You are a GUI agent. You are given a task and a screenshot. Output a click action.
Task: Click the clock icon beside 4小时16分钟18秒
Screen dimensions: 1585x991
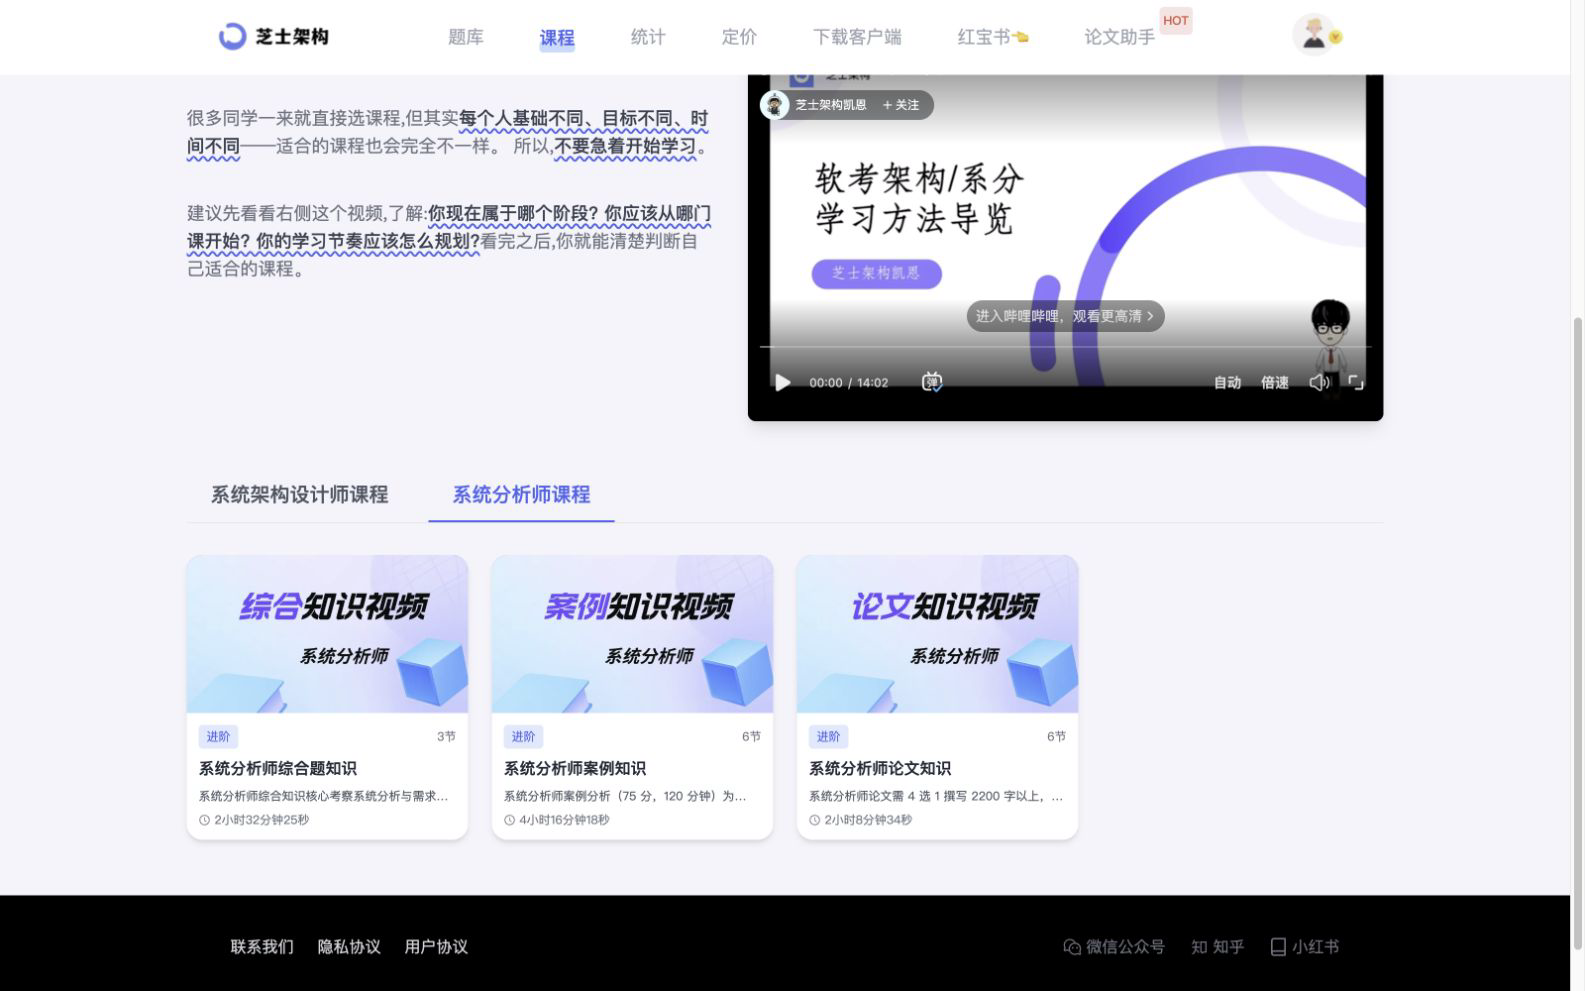point(510,820)
